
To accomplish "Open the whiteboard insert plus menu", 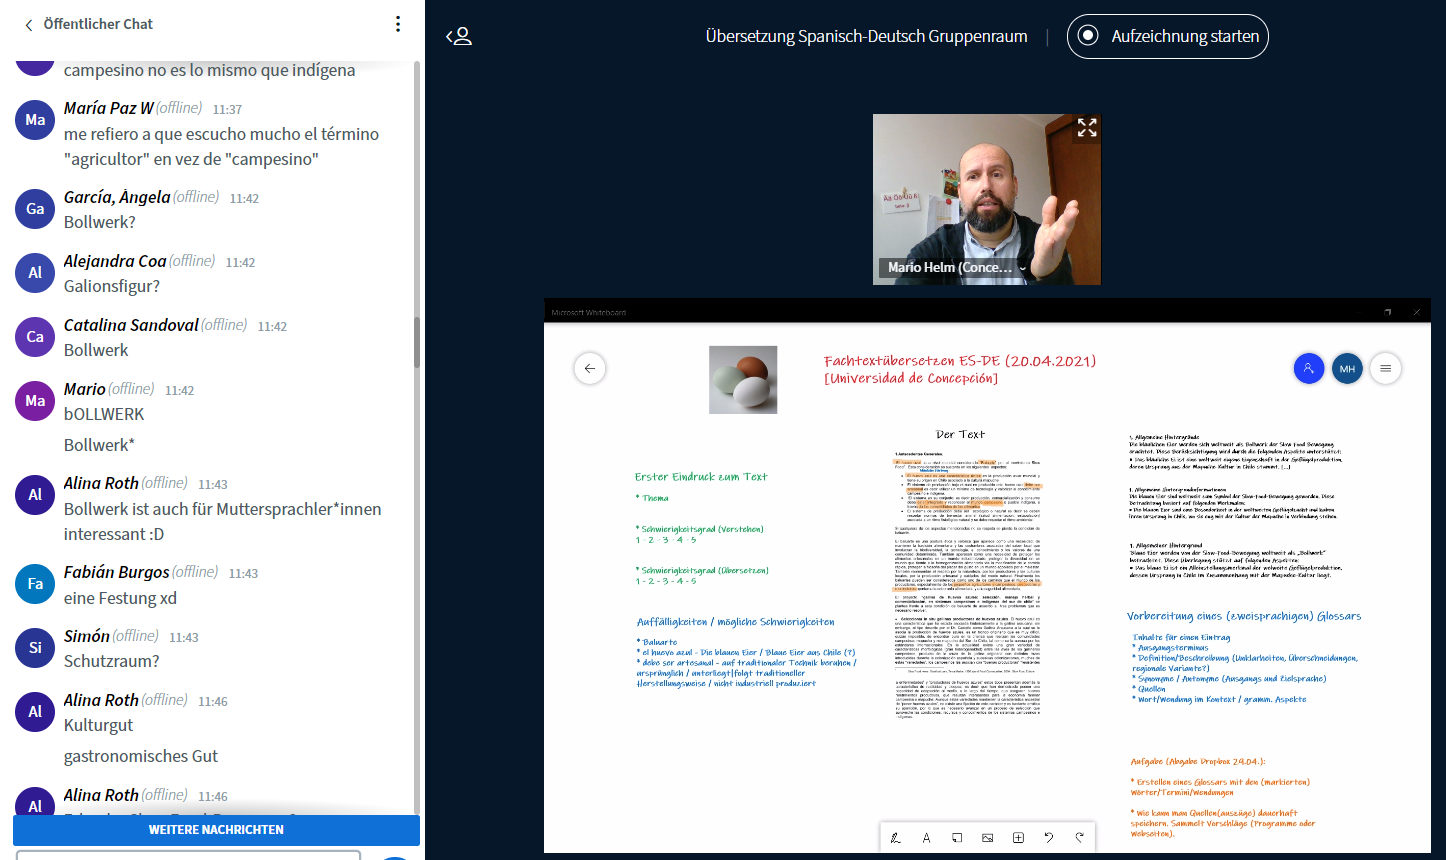I will pyautogui.click(x=1018, y=838).
